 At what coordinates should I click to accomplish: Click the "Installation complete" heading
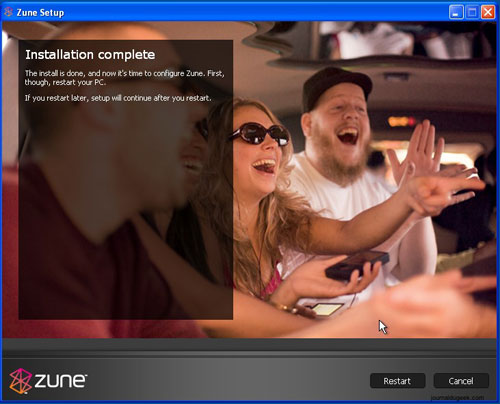coord(90,55)
